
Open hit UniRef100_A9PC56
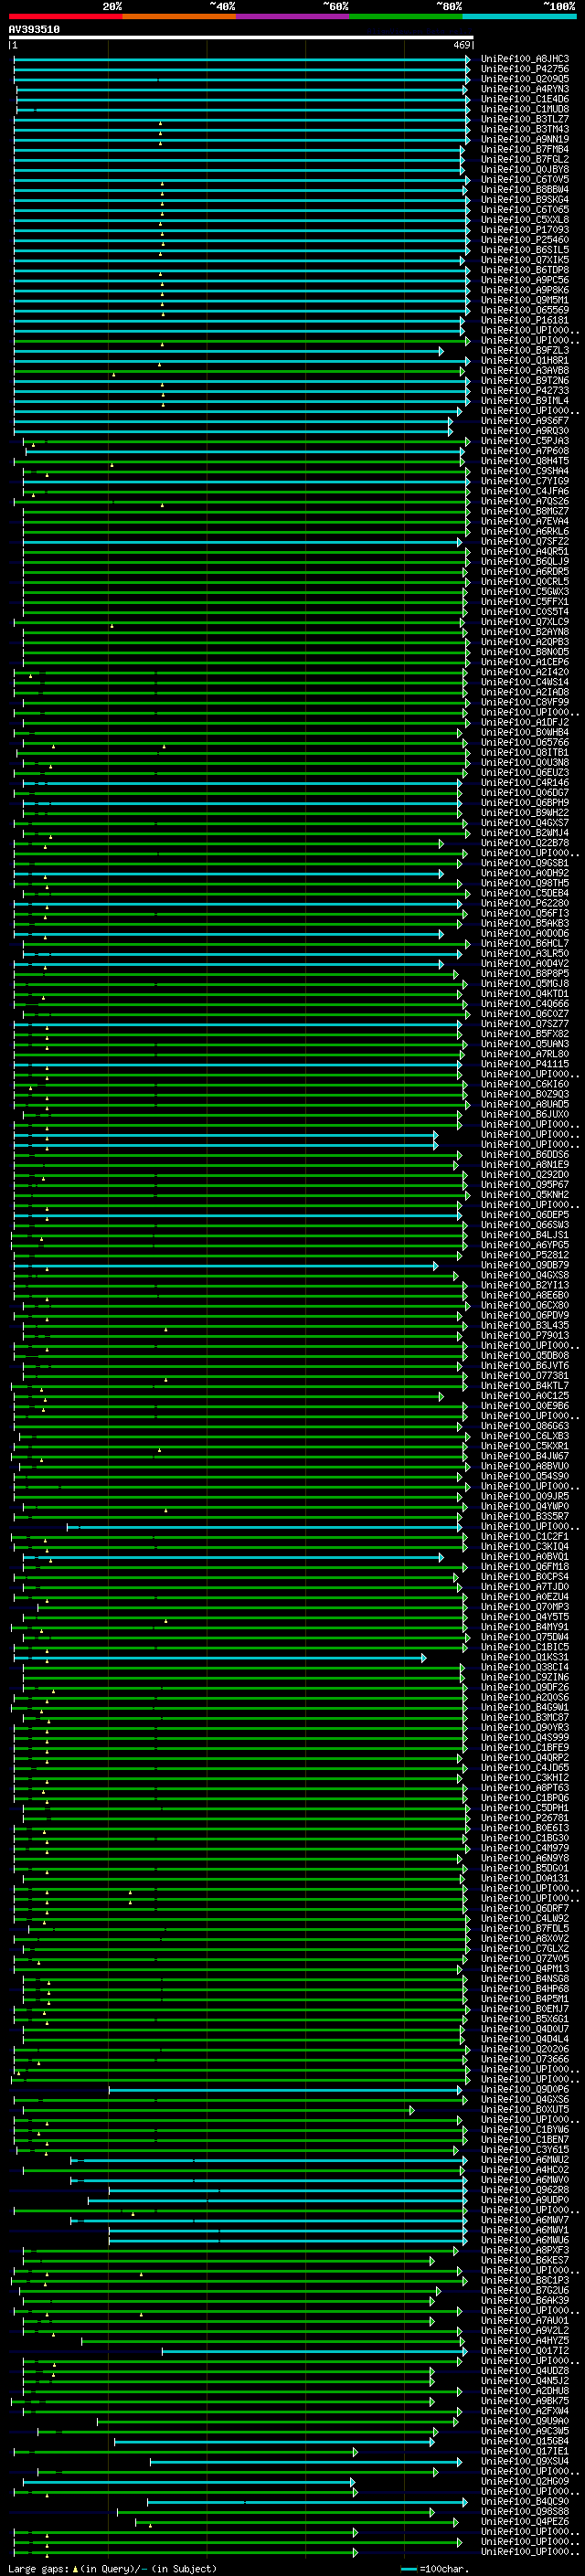click(525, 280)
